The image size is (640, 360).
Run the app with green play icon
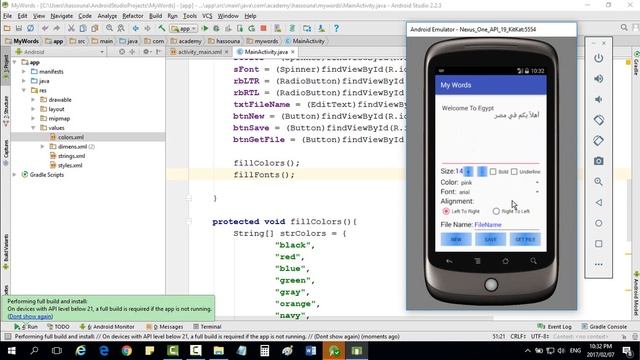[x=205, y=28]
